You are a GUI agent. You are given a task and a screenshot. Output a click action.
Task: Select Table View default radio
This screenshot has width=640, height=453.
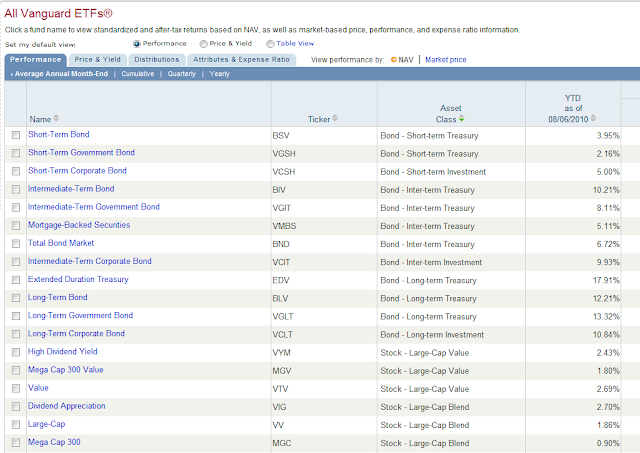(x=270, y=44)
